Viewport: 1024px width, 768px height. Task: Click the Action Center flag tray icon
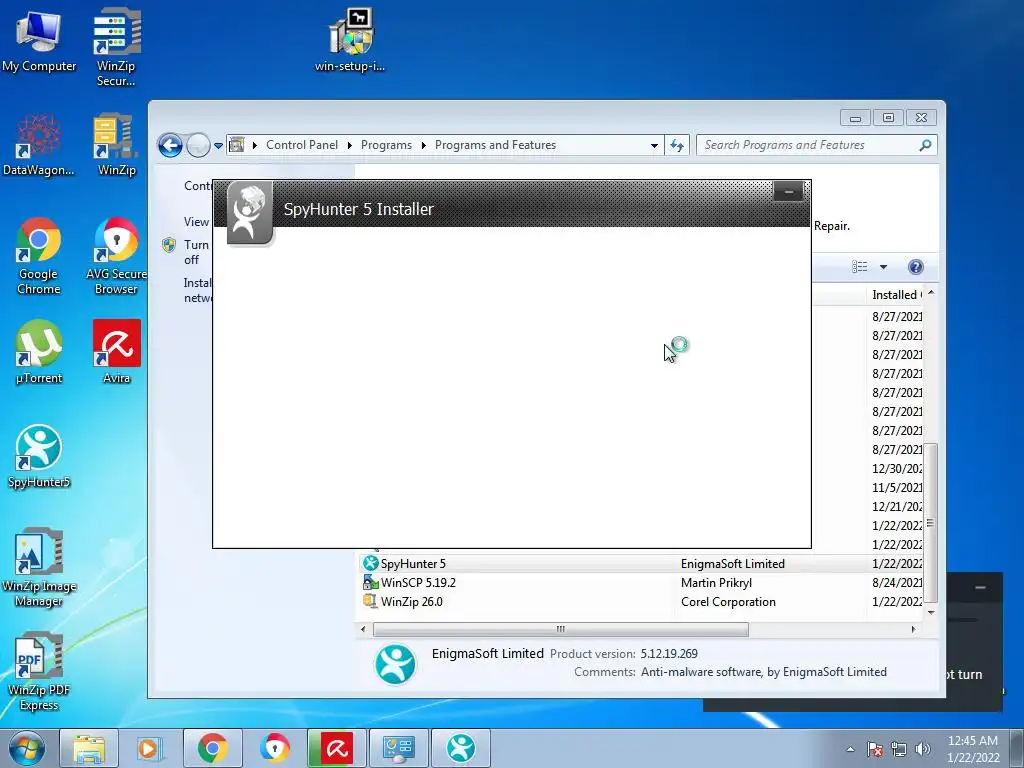pyautogui.click(x=875, y=749)
